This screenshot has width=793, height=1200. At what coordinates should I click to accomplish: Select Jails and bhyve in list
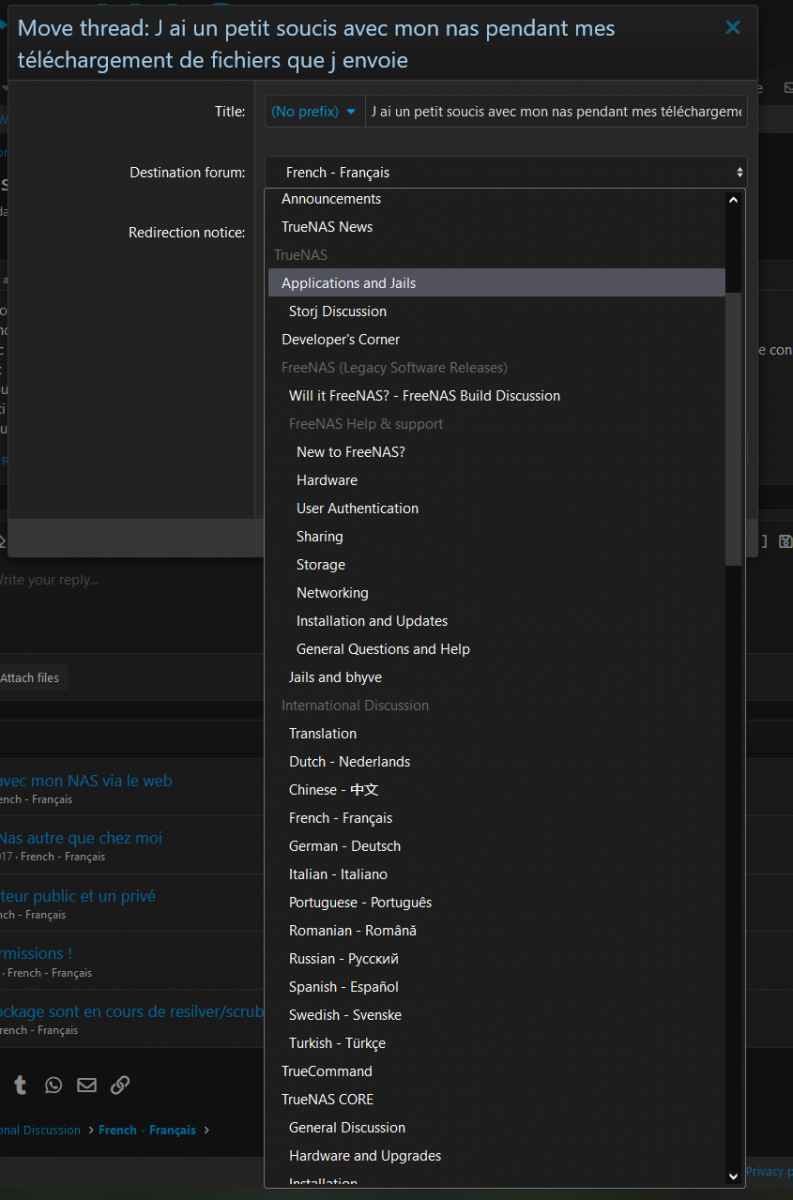tap(335, 677)
